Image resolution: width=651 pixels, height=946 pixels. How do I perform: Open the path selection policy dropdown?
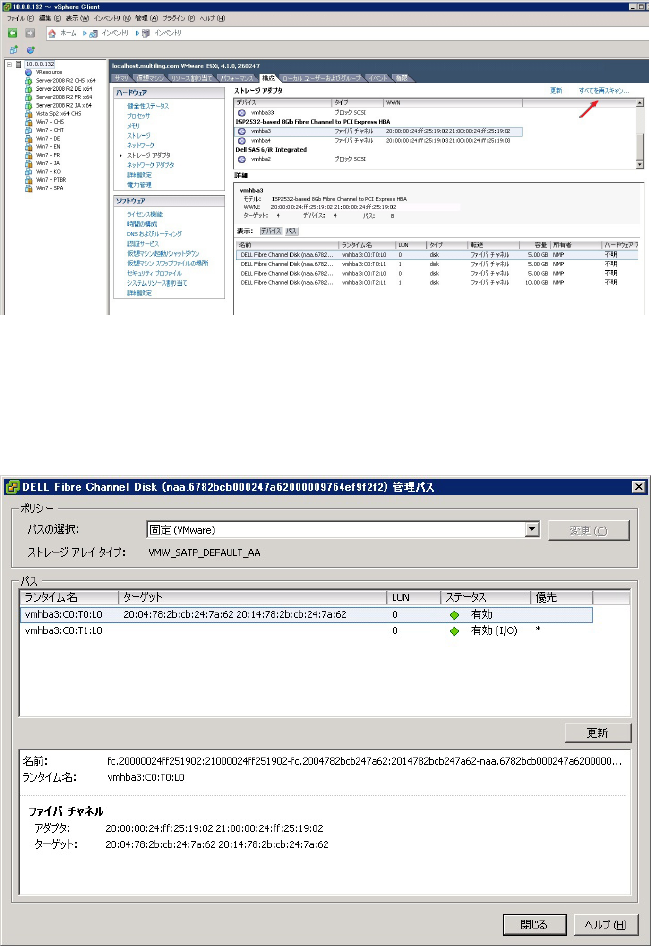click(532, 530)
